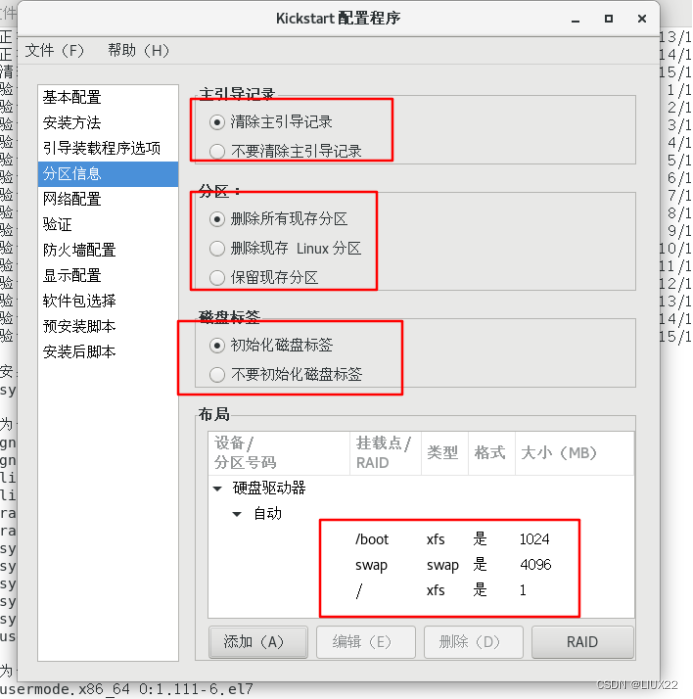This screenshot has width=693, height=699.
Task: Click the 1024 size value
Action: point(534,539)
